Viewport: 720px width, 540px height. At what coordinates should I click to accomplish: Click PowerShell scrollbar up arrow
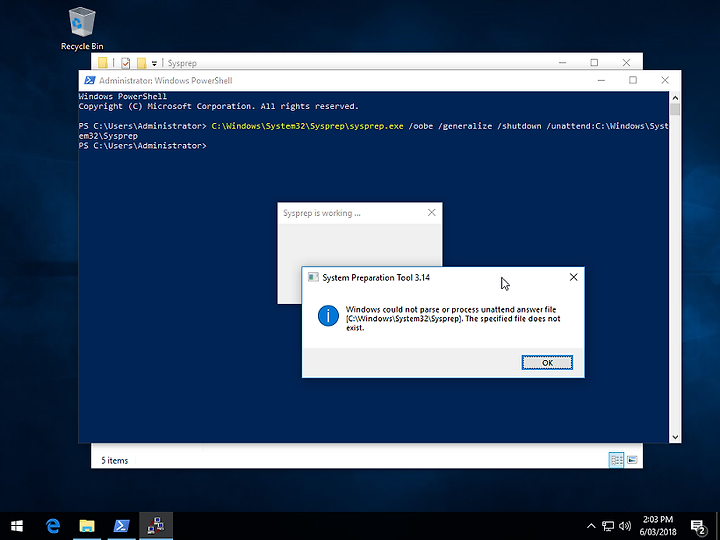[675, 97]
